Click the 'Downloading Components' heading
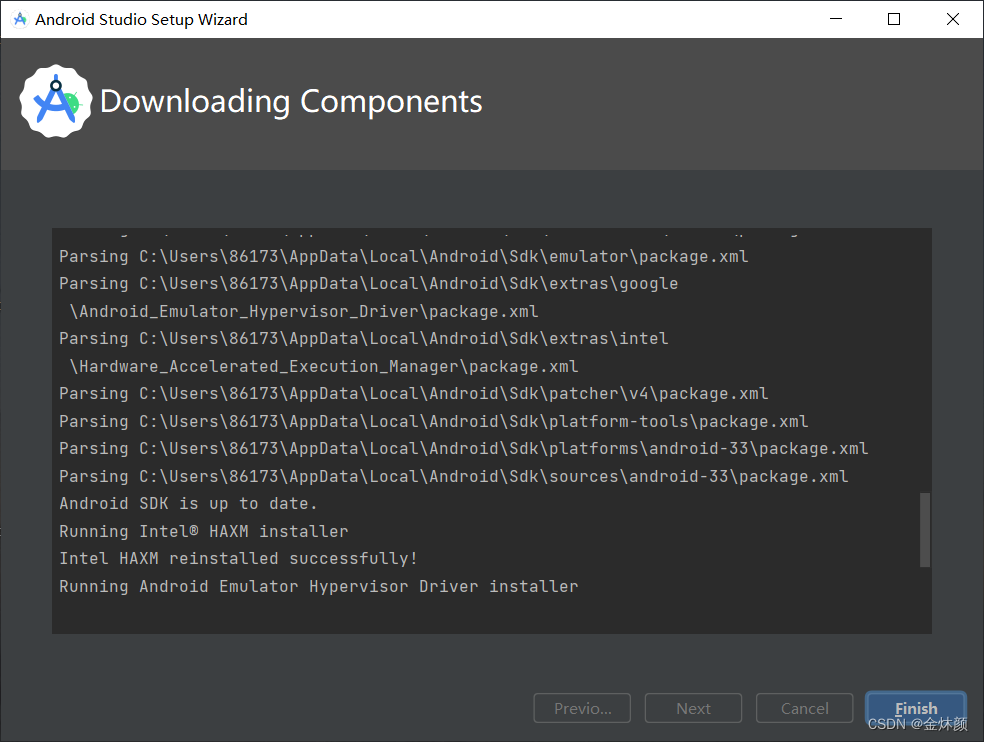Screen dimensions: 984x742 coord(291,101)
